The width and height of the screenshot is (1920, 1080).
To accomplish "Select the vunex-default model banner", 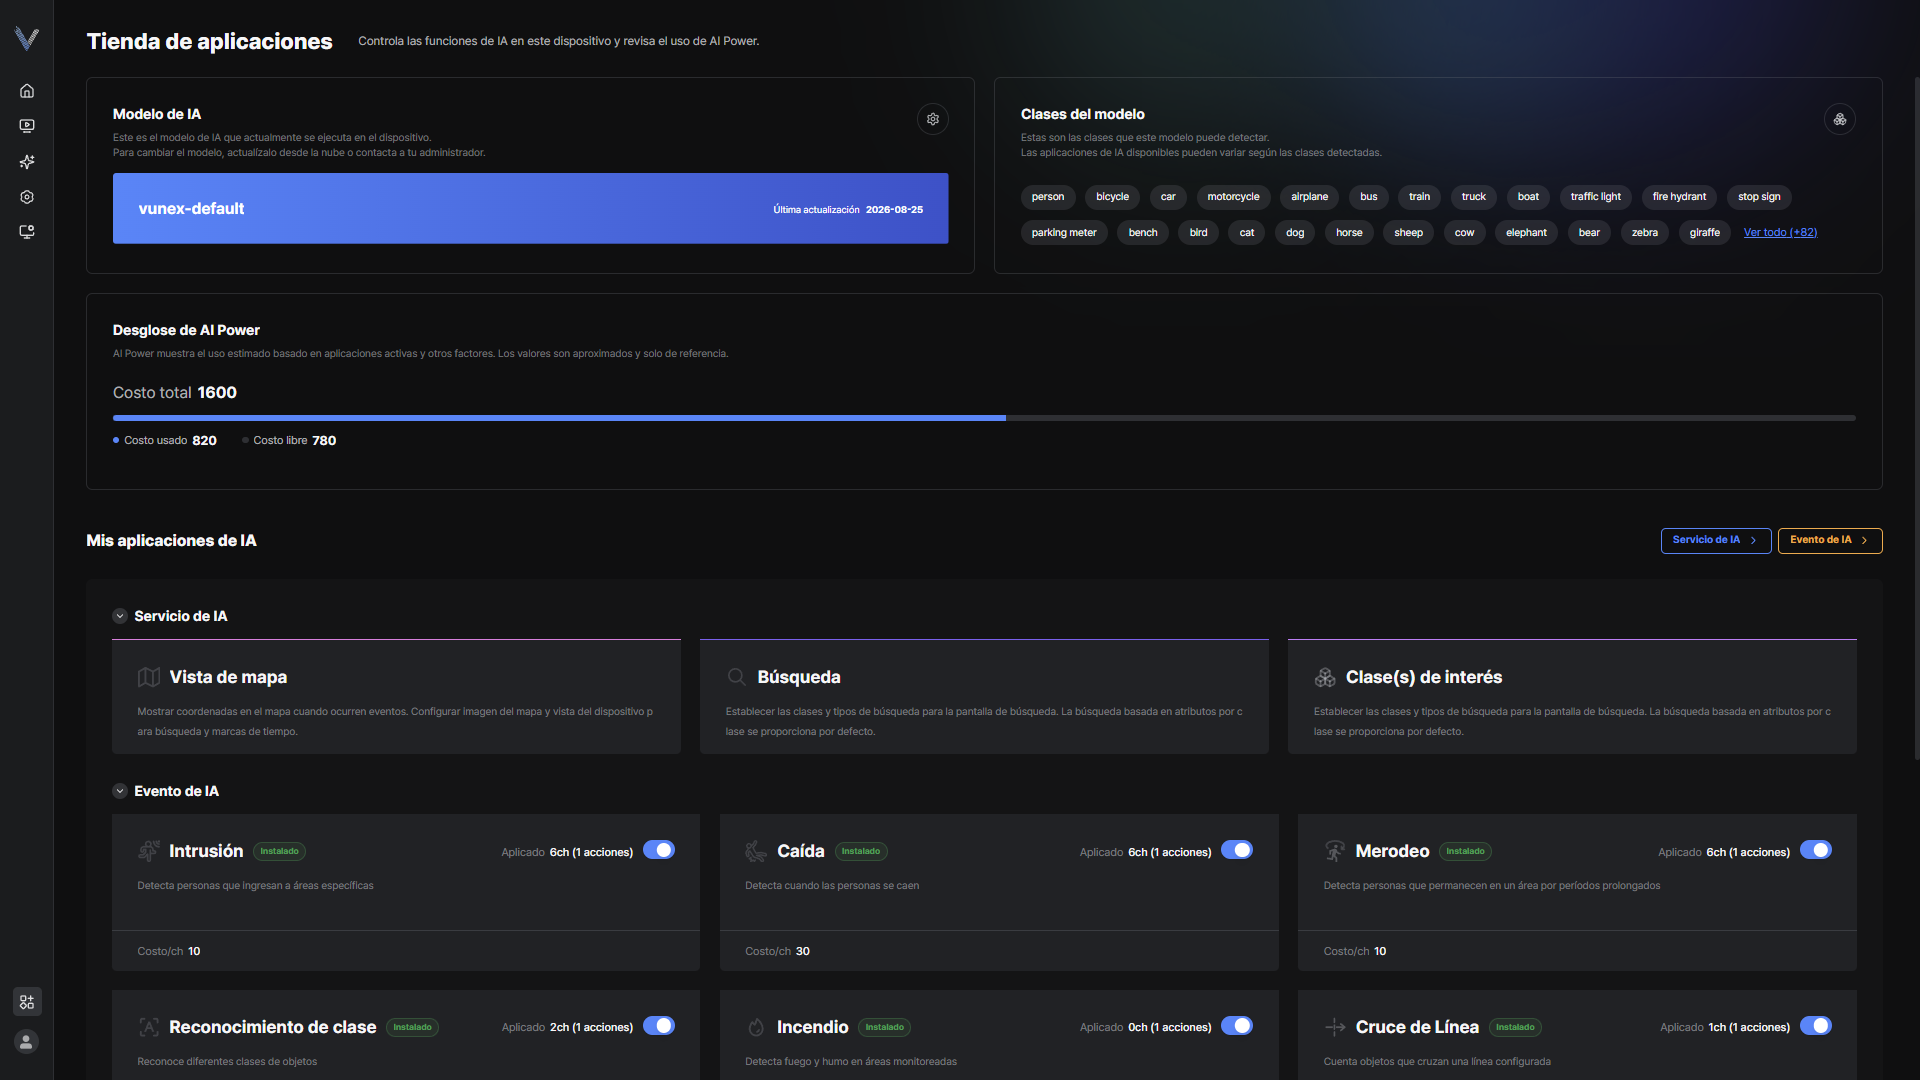I will (x=531, y=209).
